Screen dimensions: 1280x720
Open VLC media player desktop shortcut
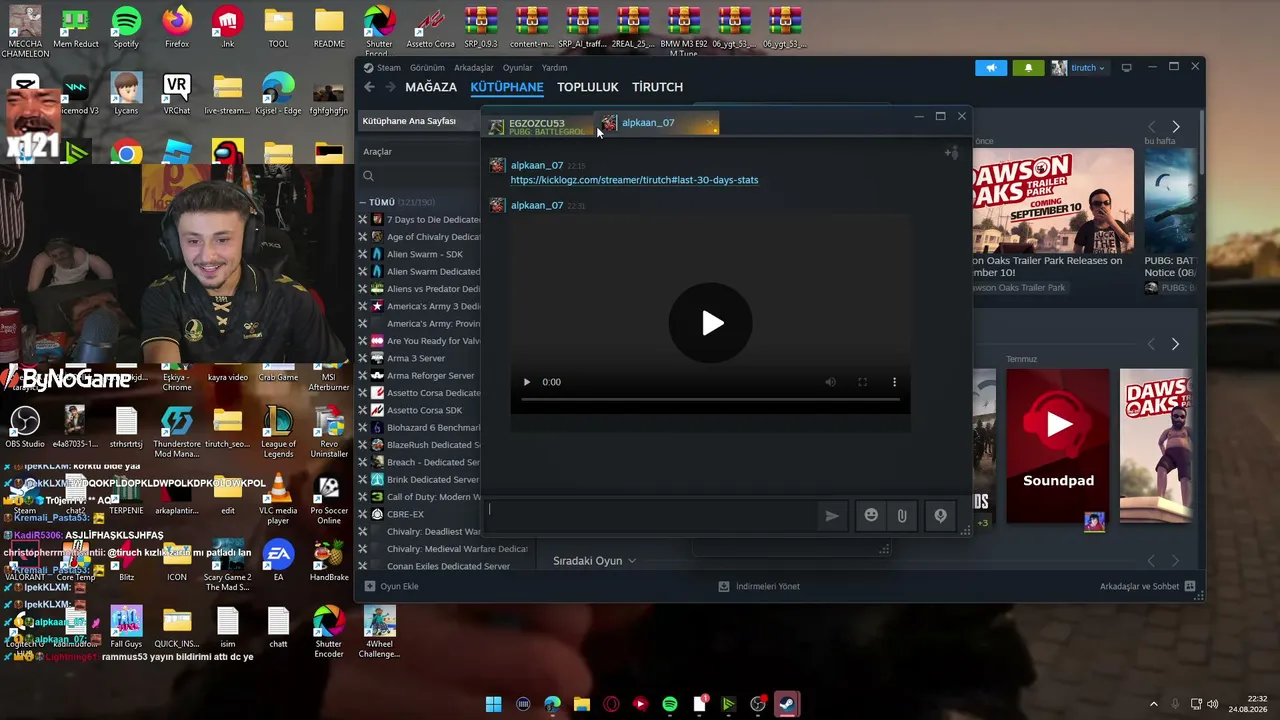[278, 499]
